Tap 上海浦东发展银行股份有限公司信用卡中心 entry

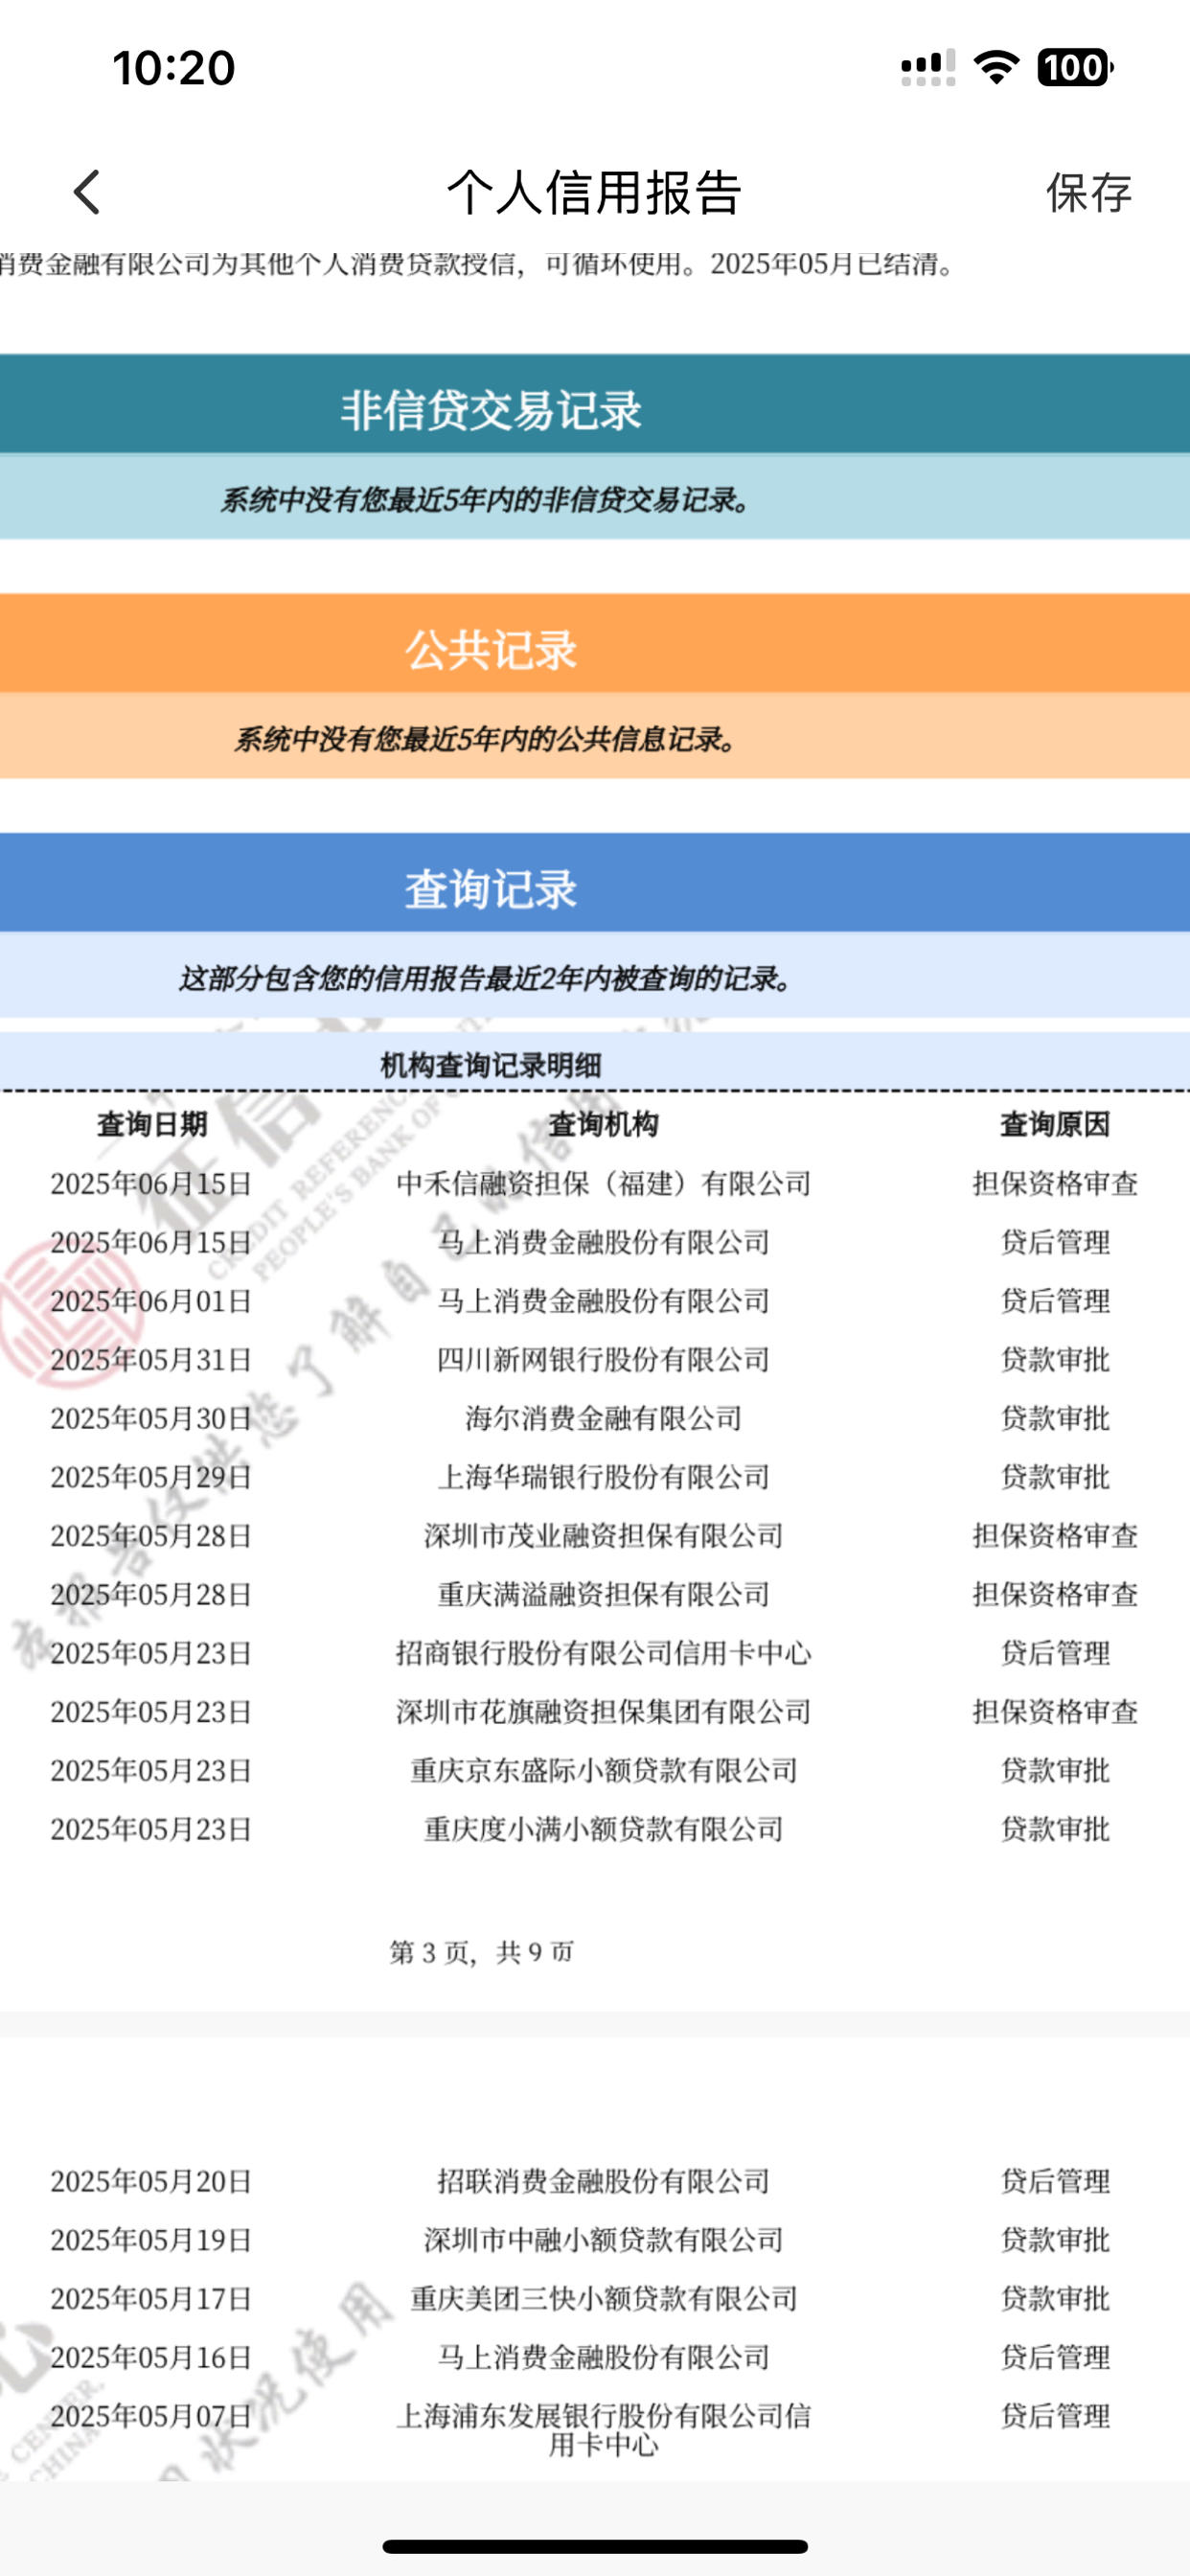pyautogui.click(x=603, y=2430)
